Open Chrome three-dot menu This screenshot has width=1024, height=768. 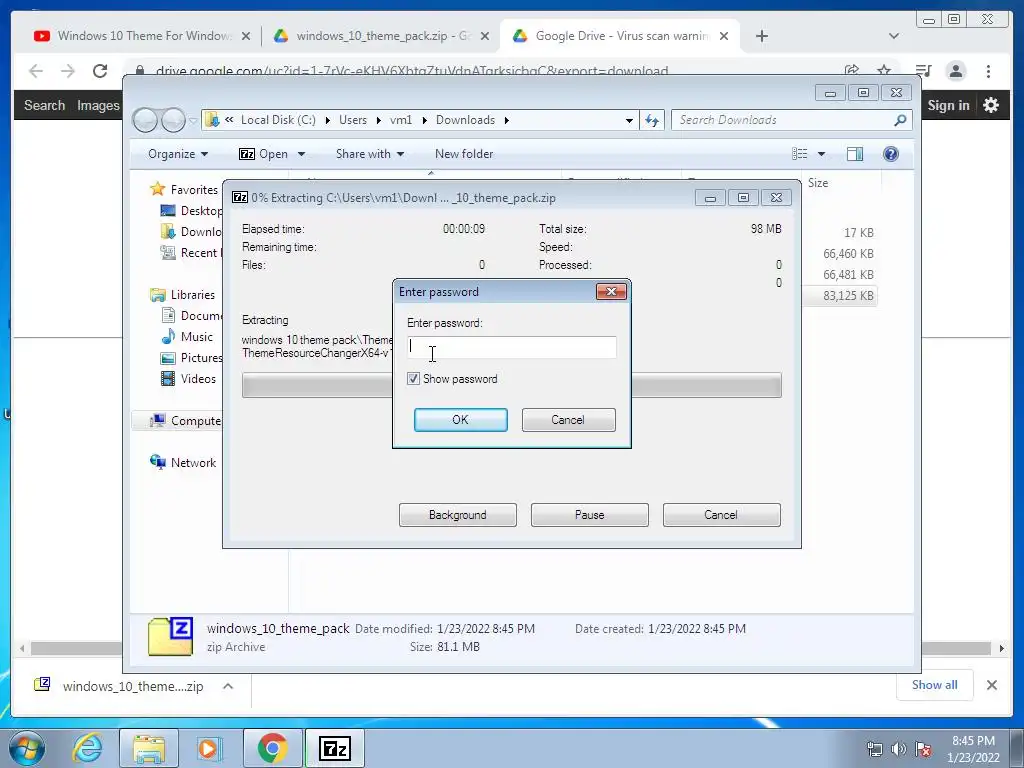coord(988,71)
